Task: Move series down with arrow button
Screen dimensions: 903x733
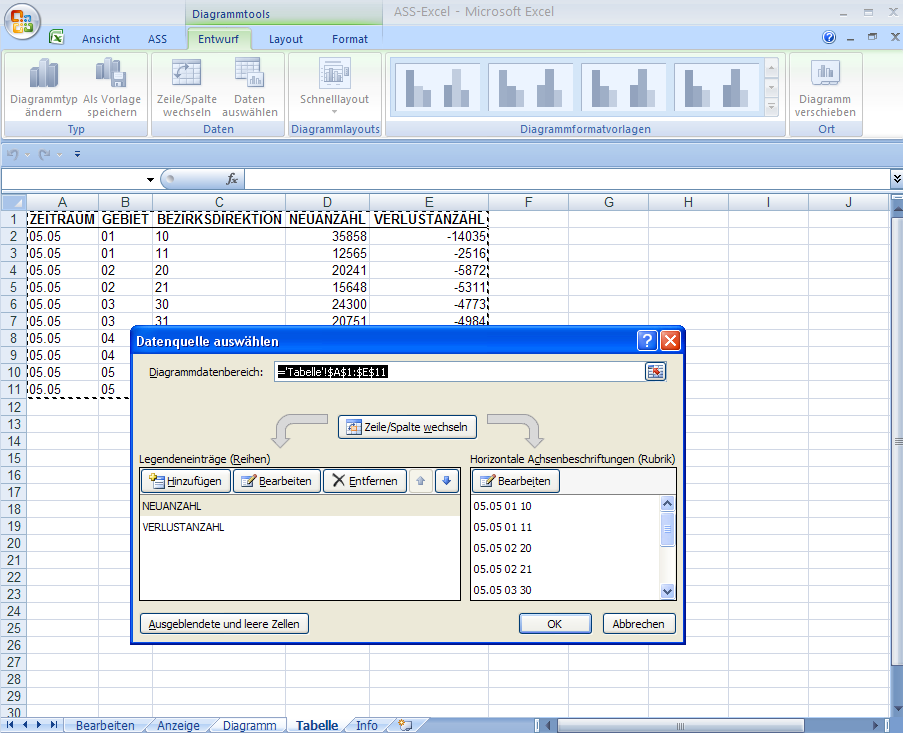Action: pyautogui.click(x=446, y=481)
